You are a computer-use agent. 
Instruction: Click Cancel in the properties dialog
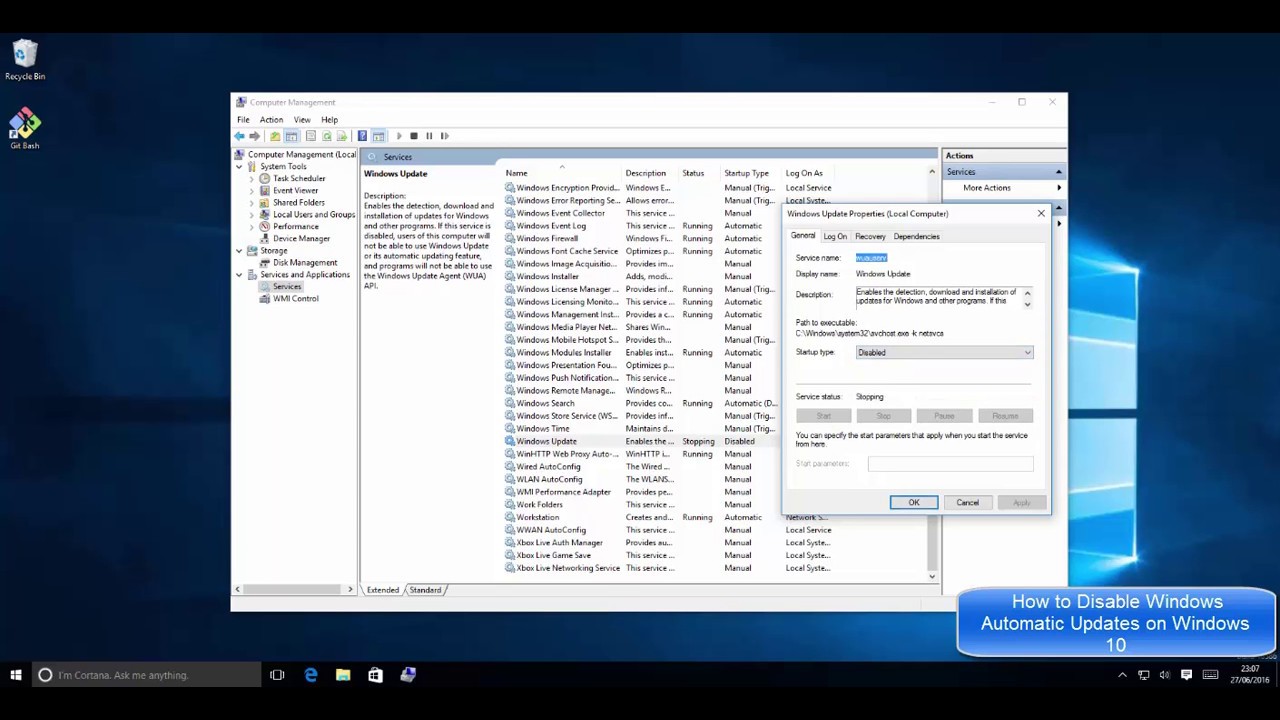pyautogui.click(x=967, y=502)
